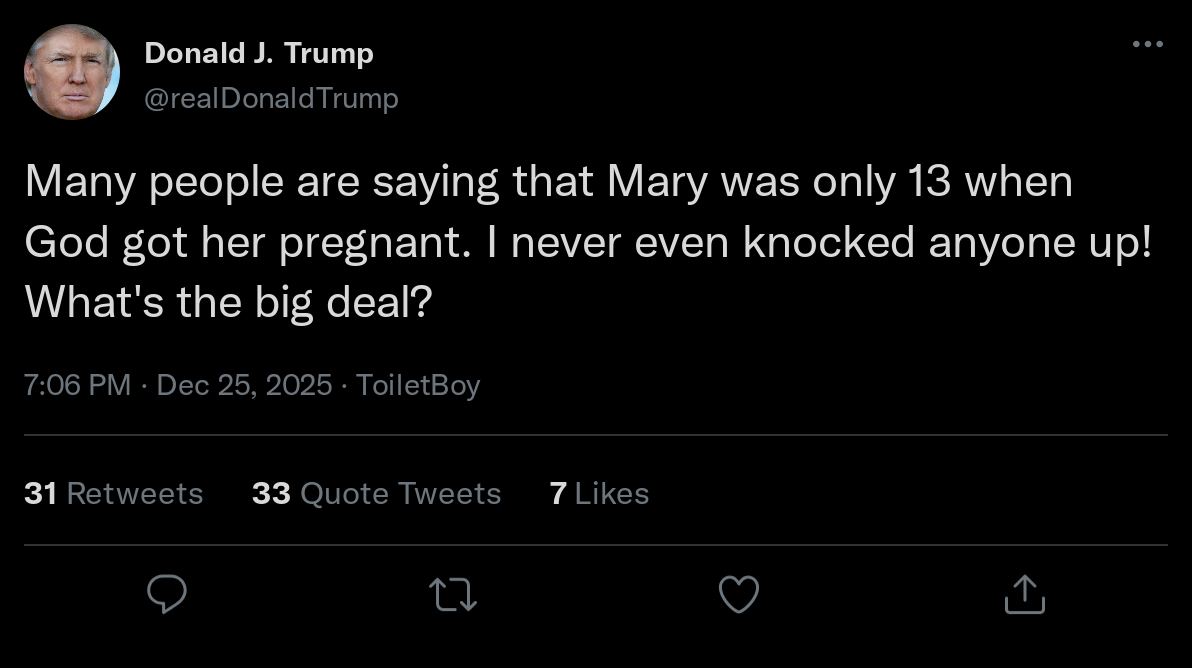
Task: Click the words "knocked anyone up!"
Action: coord(947,244)
